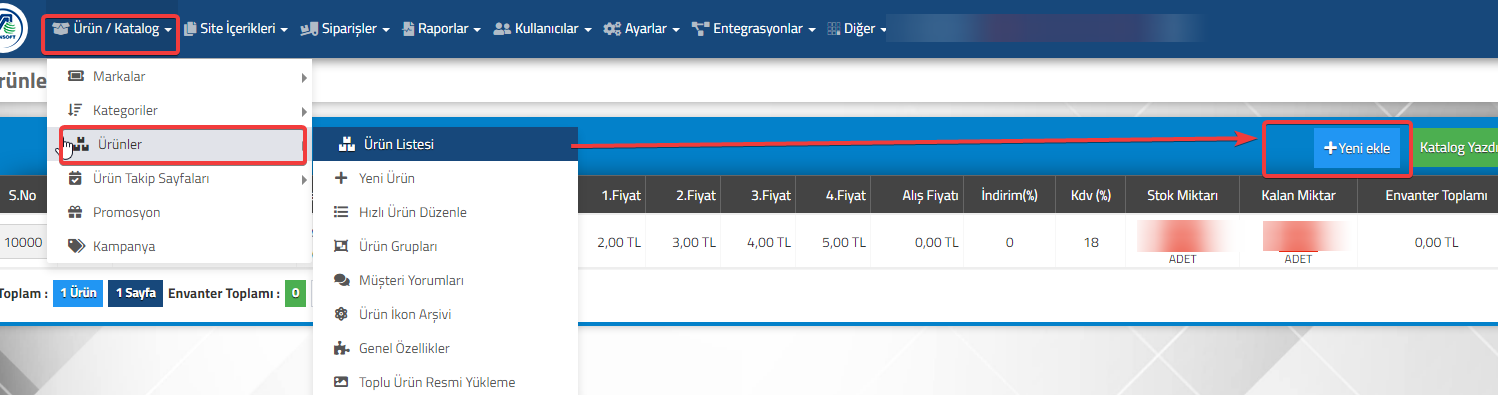Click the Müşteri Yorumları speech bubble icon

pyautogui.click(x=341, y=280)
